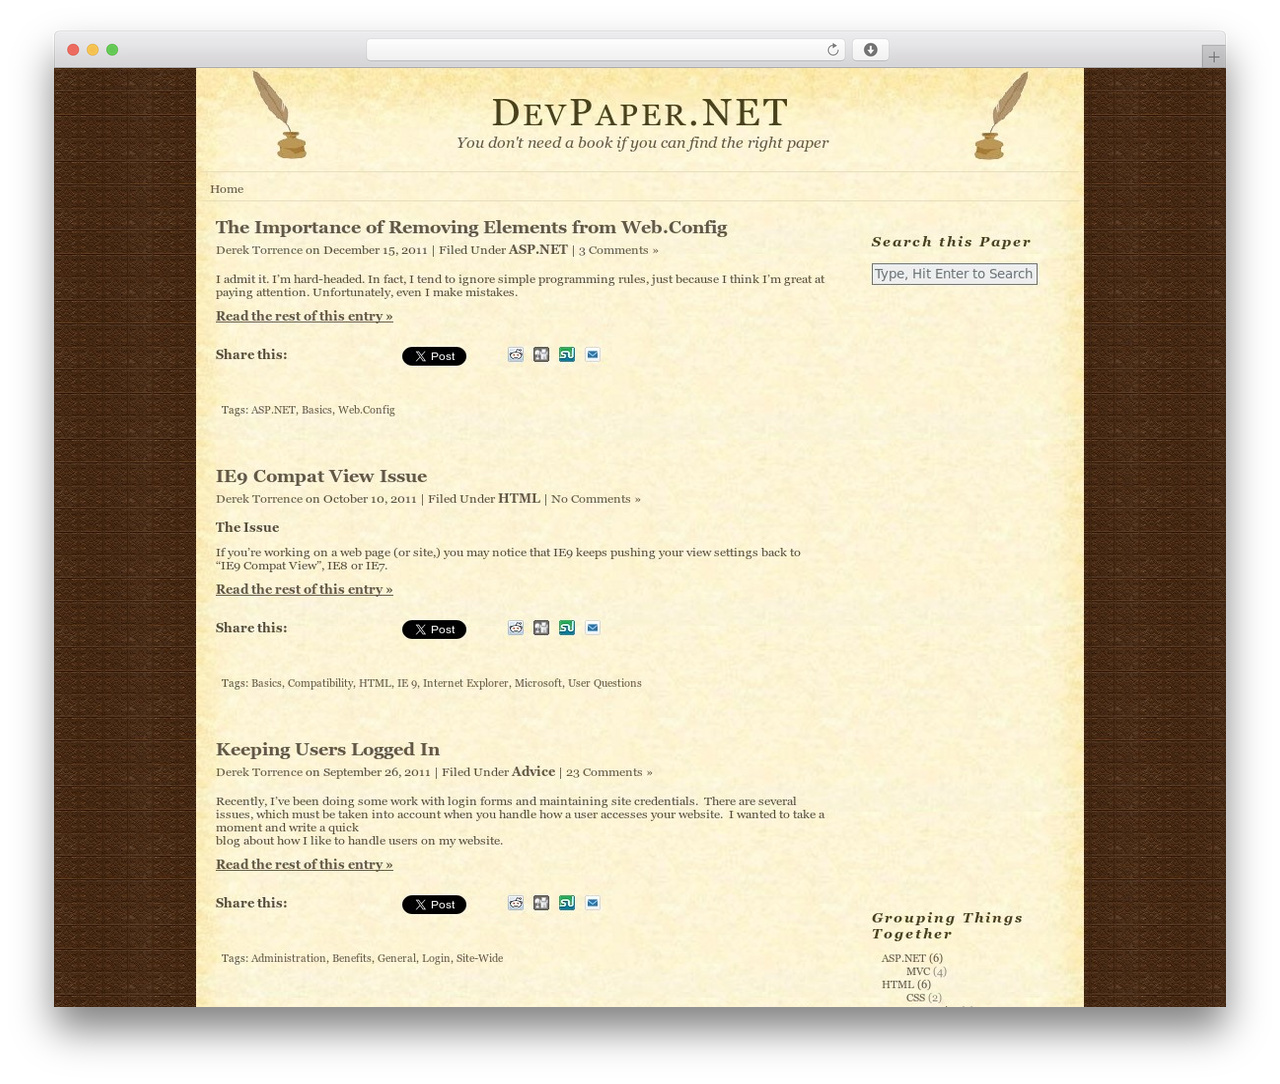Read the rest of Keeping Users Logged In
This screenshot has height=1084, width=1280.
click(x=304, y=864)
